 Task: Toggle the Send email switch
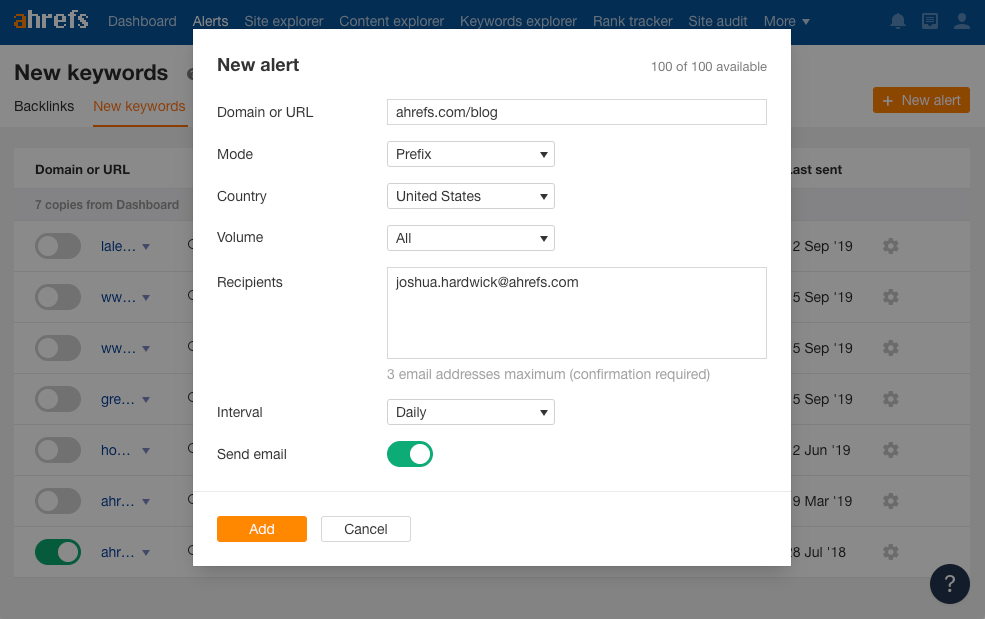click(410, 454)
